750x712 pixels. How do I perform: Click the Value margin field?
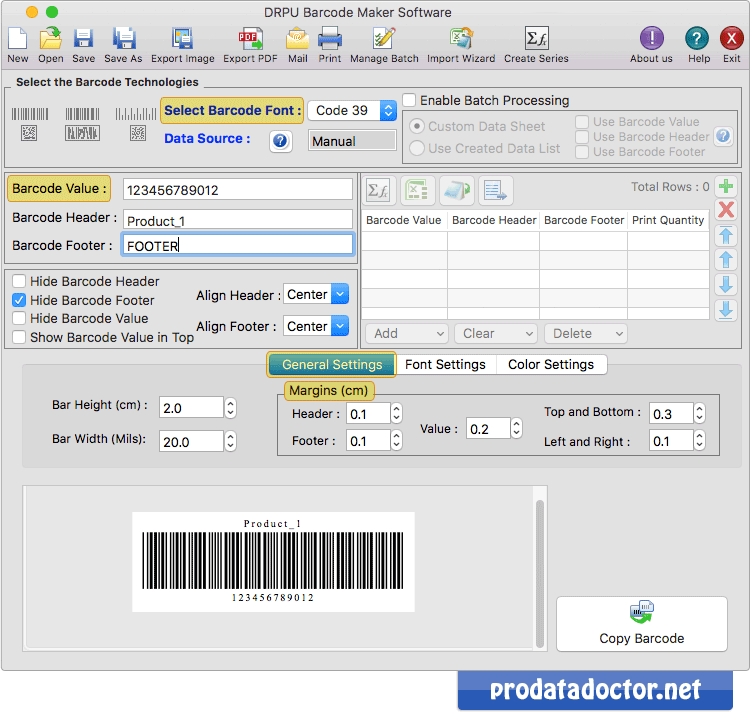coord(487,428)
